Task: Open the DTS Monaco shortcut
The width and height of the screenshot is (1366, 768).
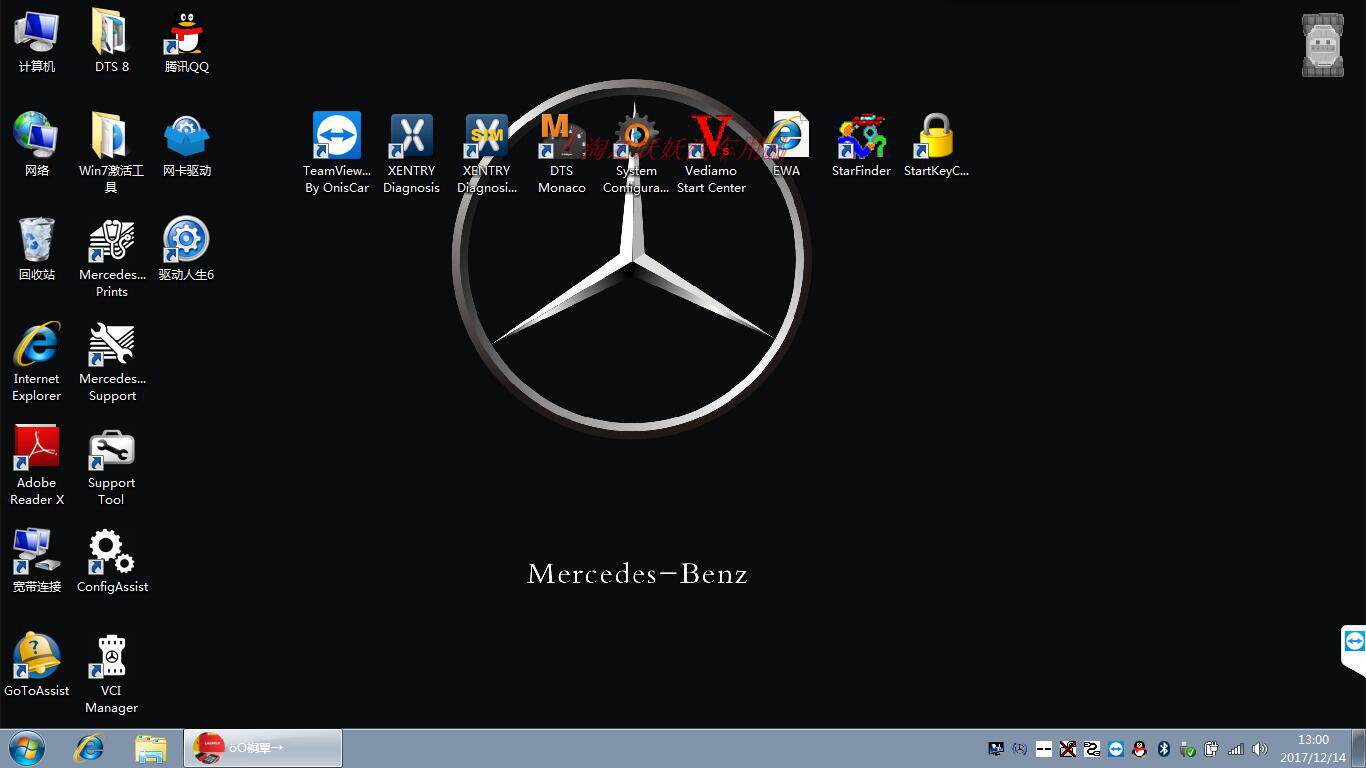Action: [562, 153]
